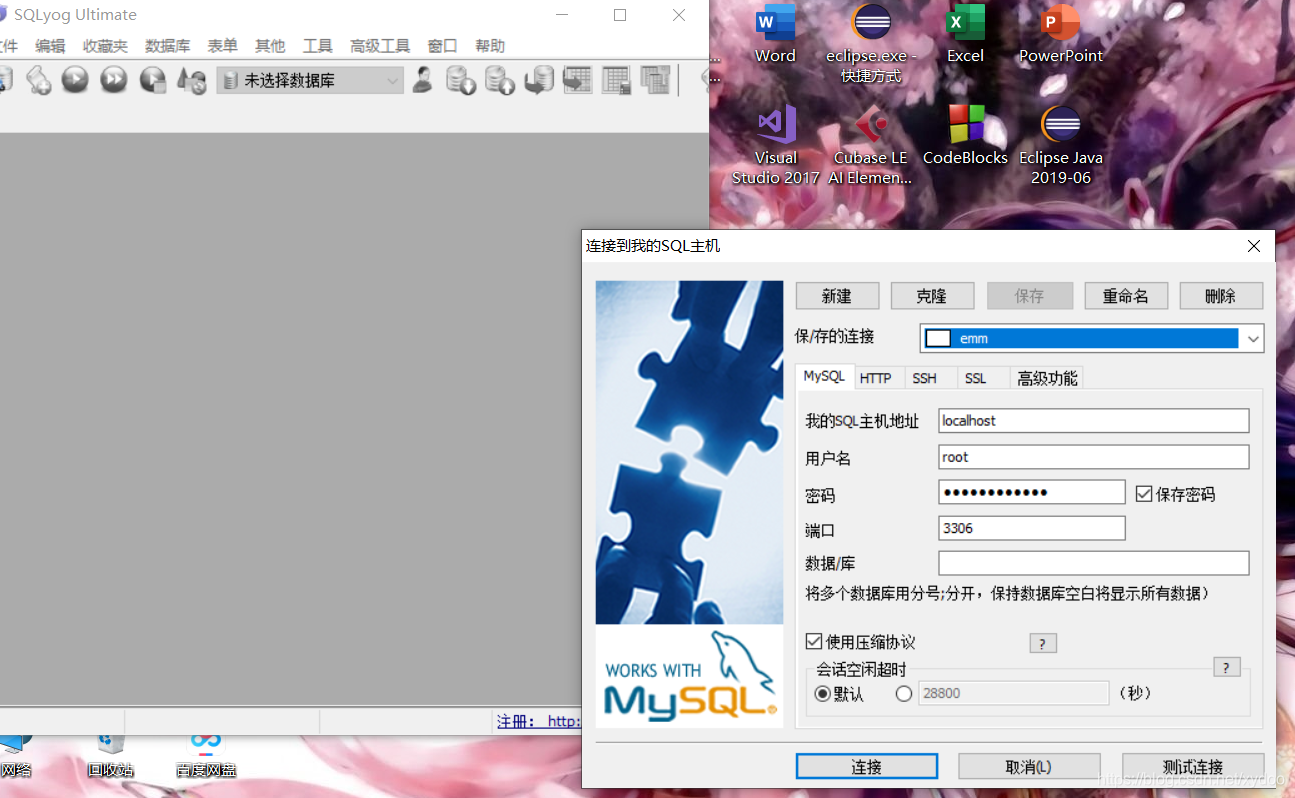Click the 测试连接 button
The image size is (1295, 798).
click(x=1193, y=767)
